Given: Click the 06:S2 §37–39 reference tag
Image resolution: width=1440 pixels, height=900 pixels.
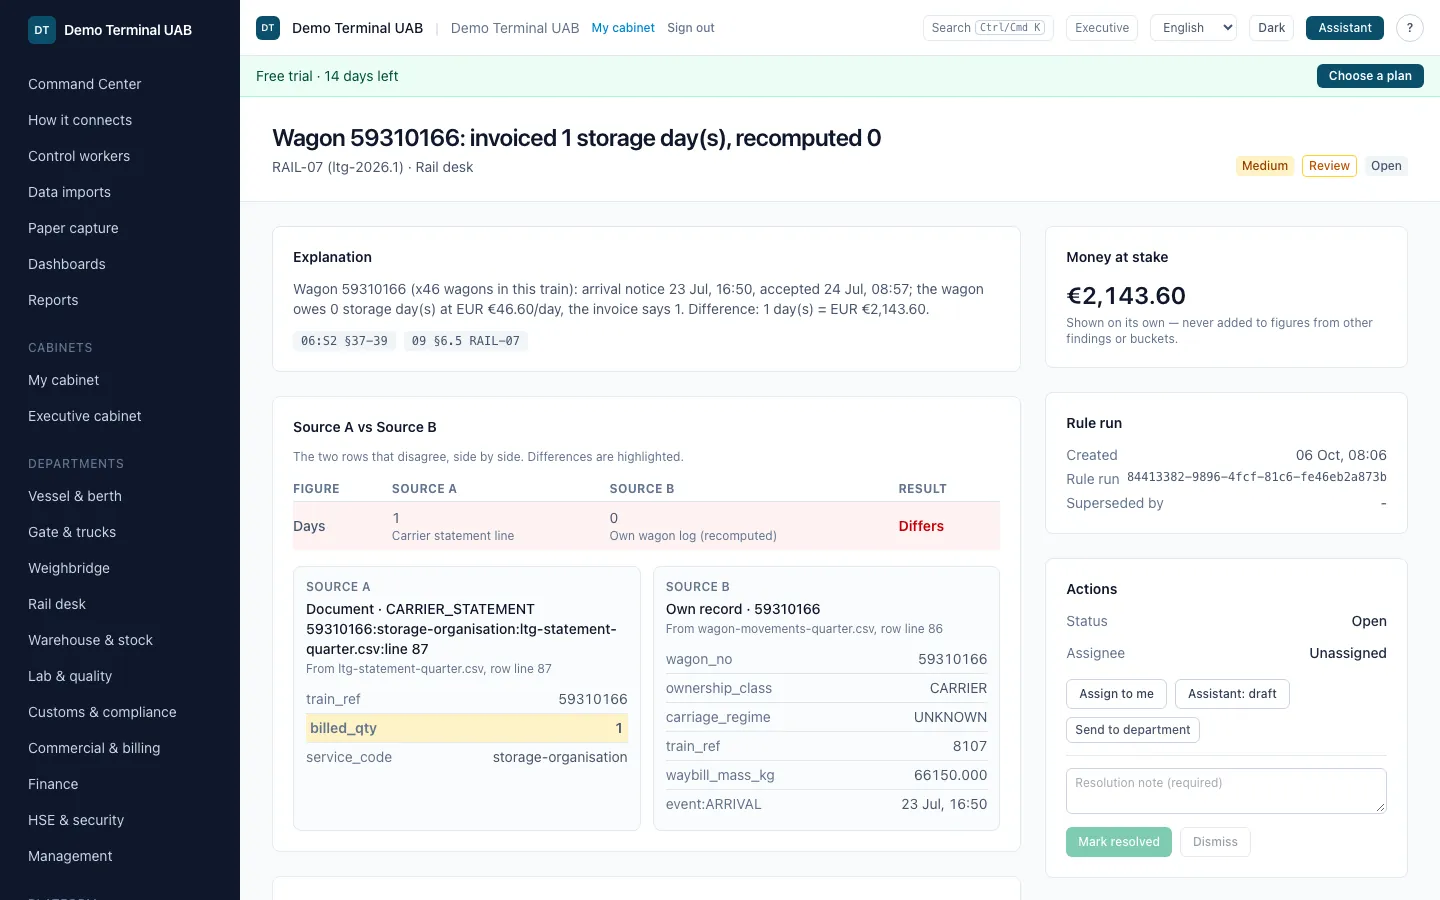Looking at the screenshot, I should coord(344,341).
